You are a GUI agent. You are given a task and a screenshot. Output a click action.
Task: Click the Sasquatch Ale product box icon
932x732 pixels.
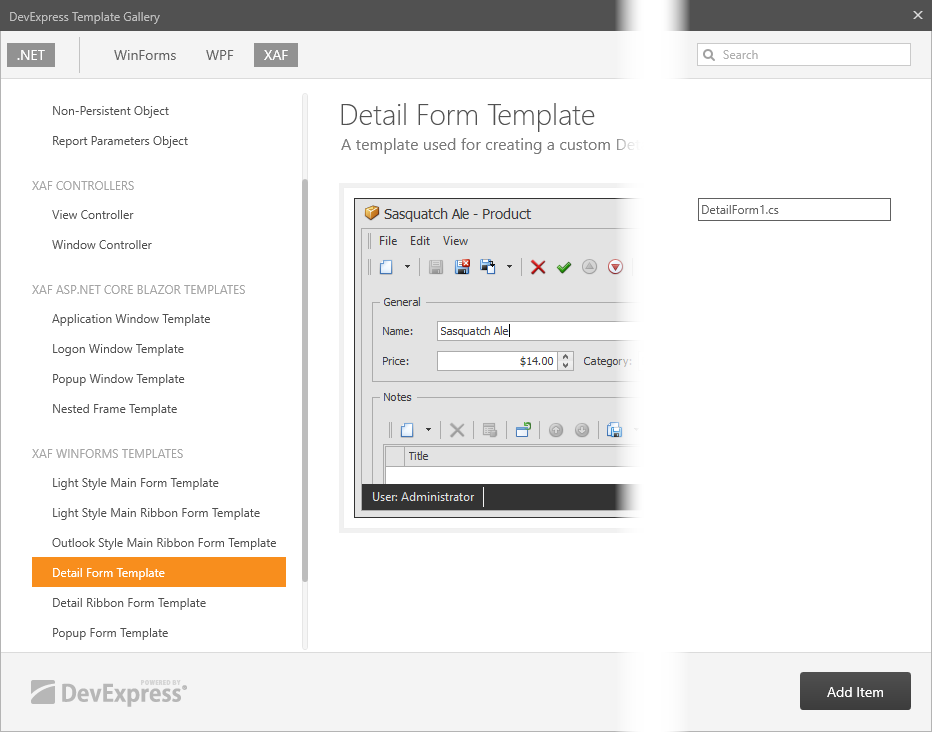tap(372, 213)
